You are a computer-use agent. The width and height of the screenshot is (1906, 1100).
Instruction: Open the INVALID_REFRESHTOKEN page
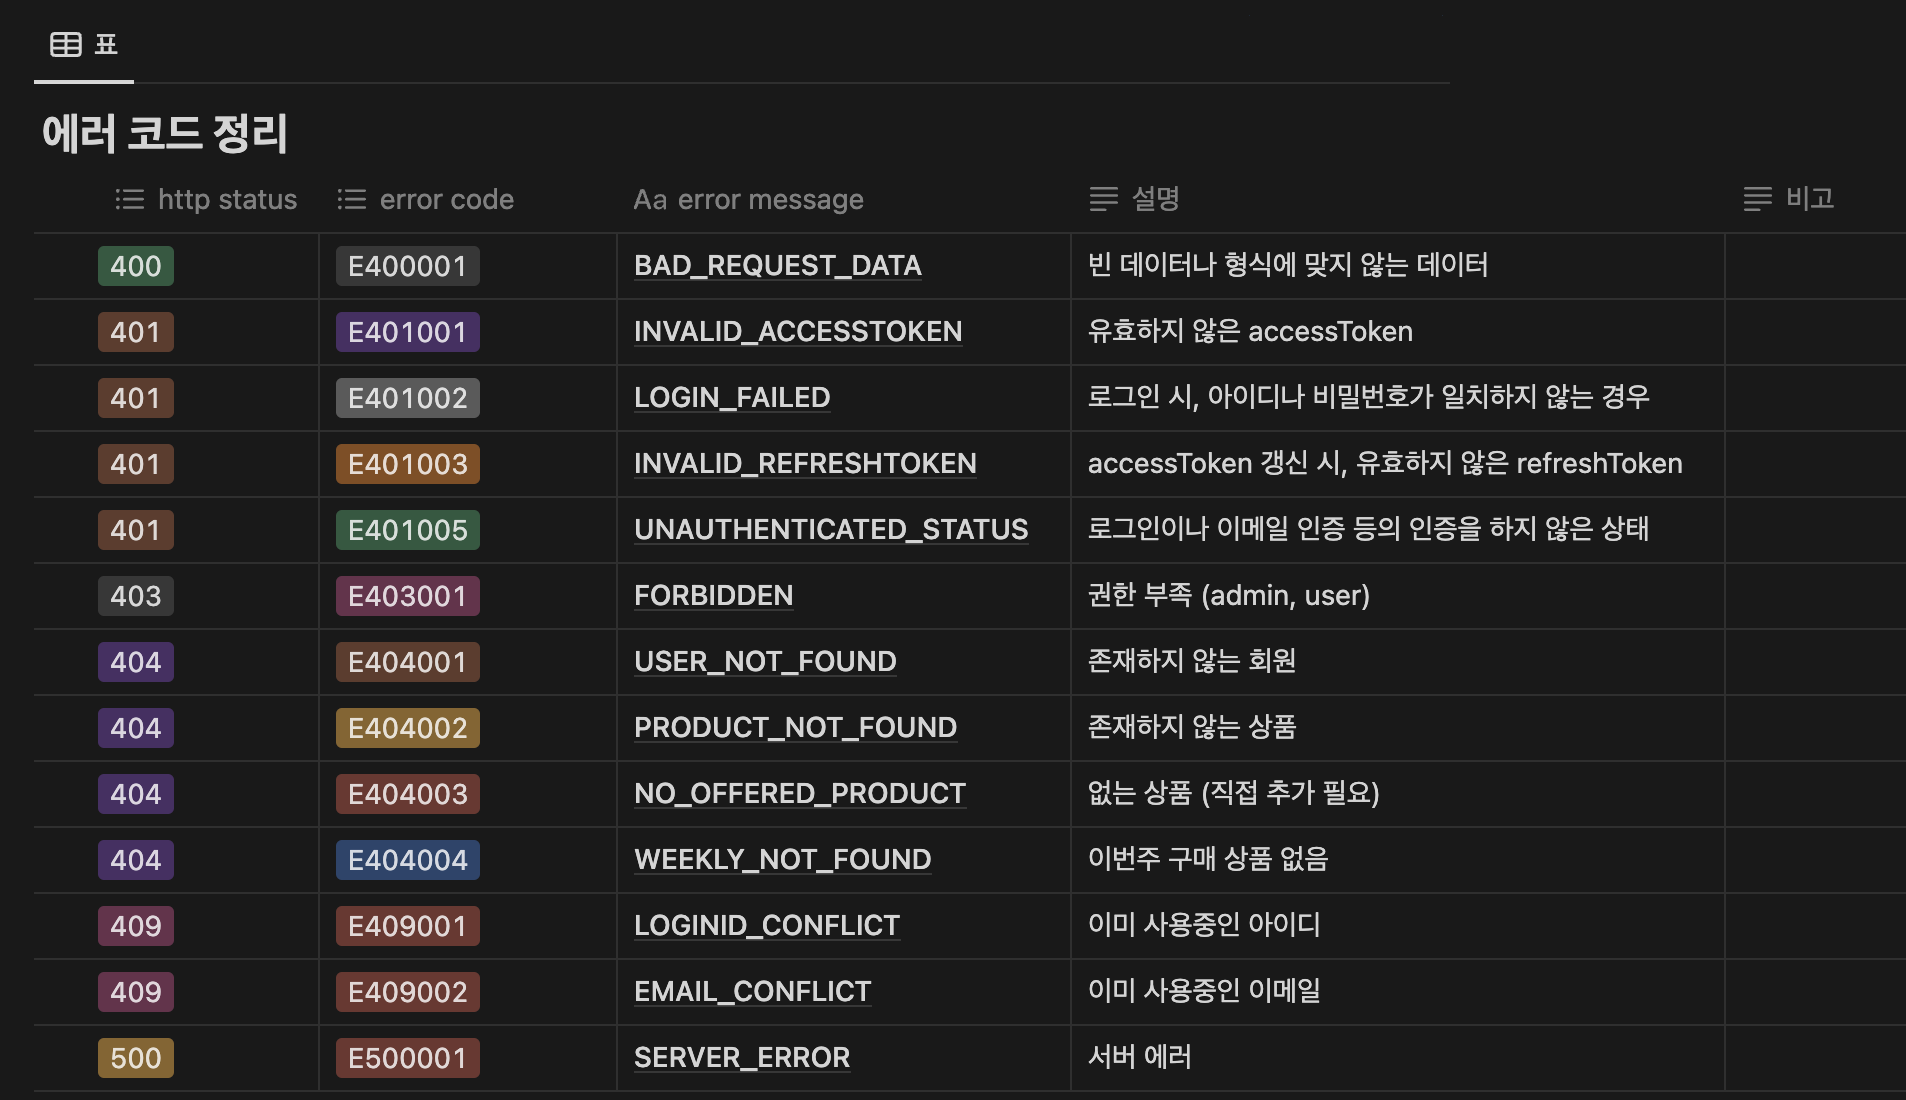tap(805, 464)
